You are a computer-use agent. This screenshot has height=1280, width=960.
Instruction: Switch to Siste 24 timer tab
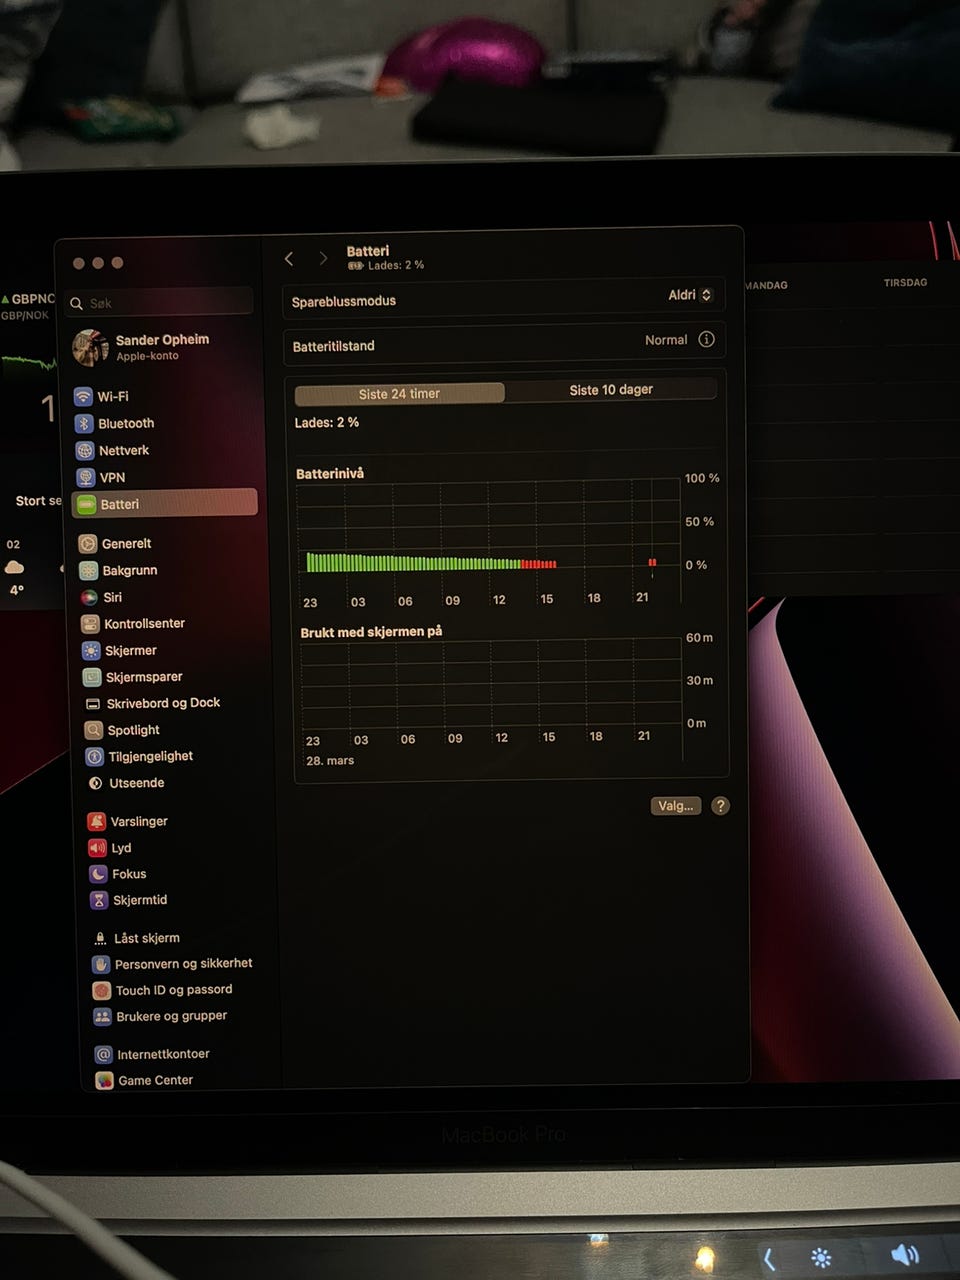tap(400, 393)
